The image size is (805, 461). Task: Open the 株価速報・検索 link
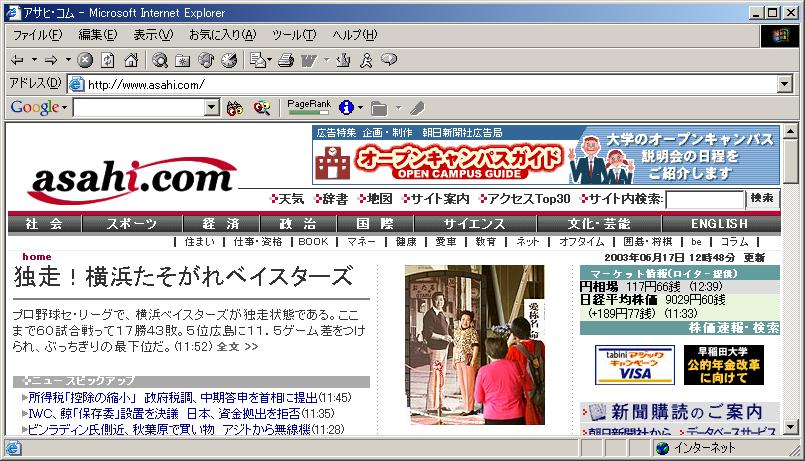coord(734,328)
